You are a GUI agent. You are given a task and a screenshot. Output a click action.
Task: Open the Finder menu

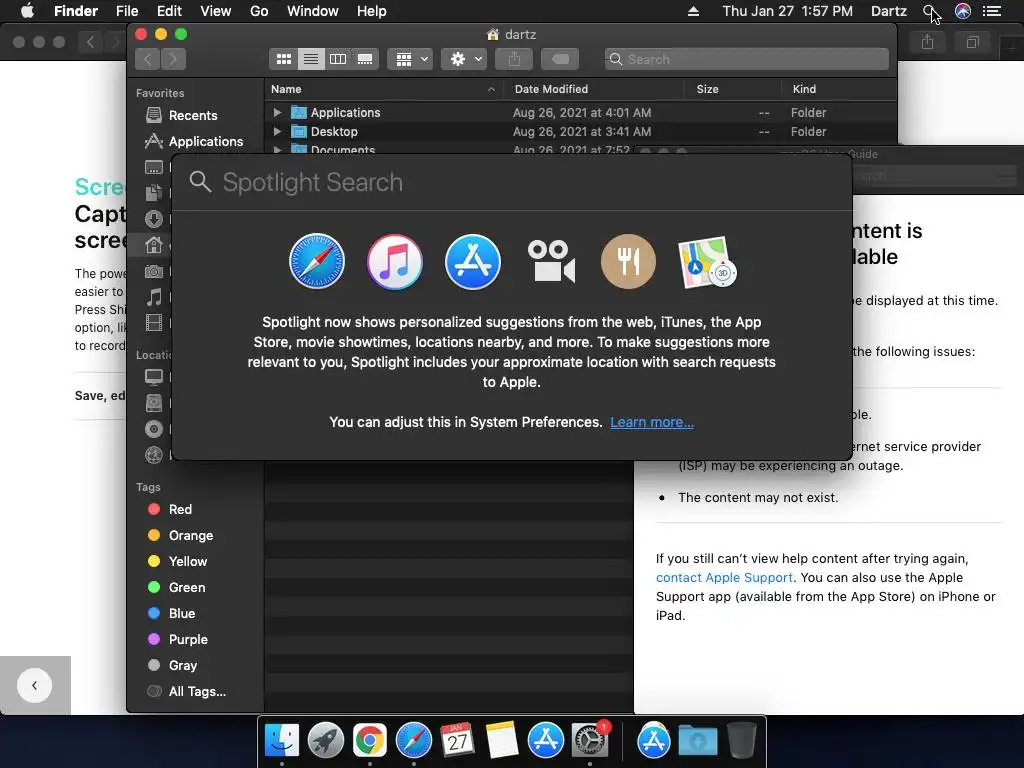76,11
